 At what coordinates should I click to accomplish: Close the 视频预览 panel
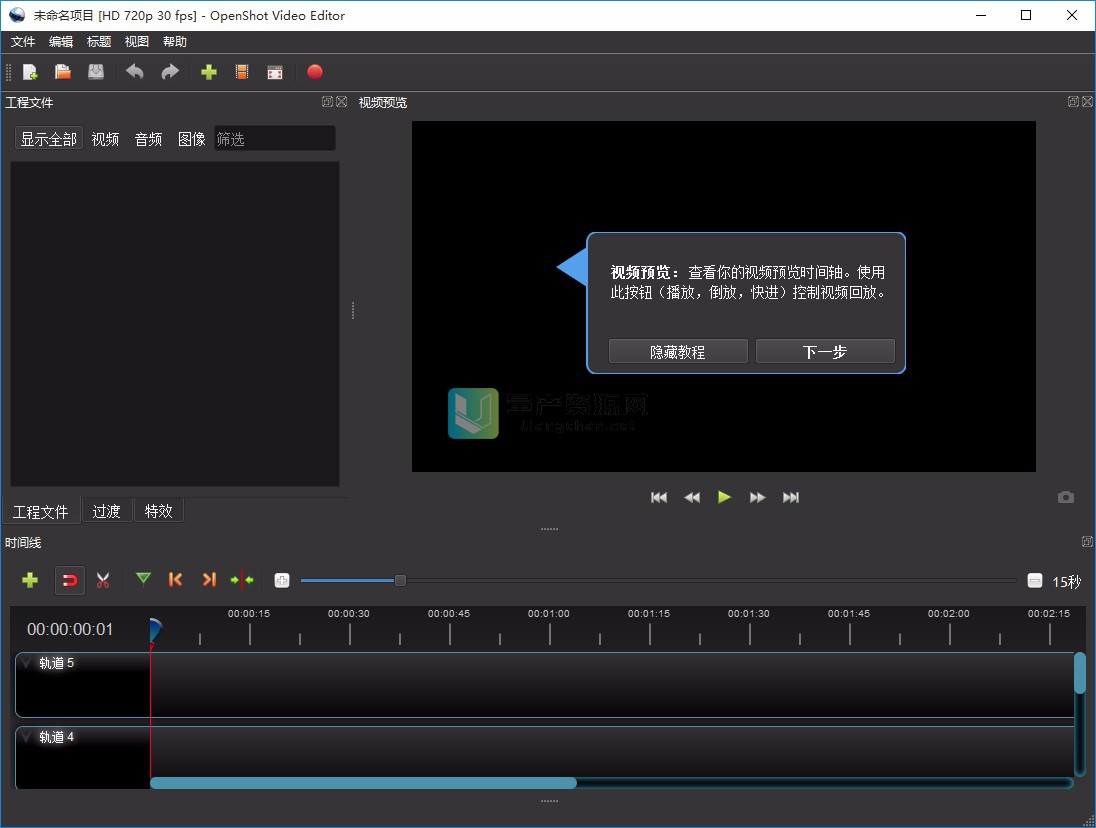point(1088,101)
